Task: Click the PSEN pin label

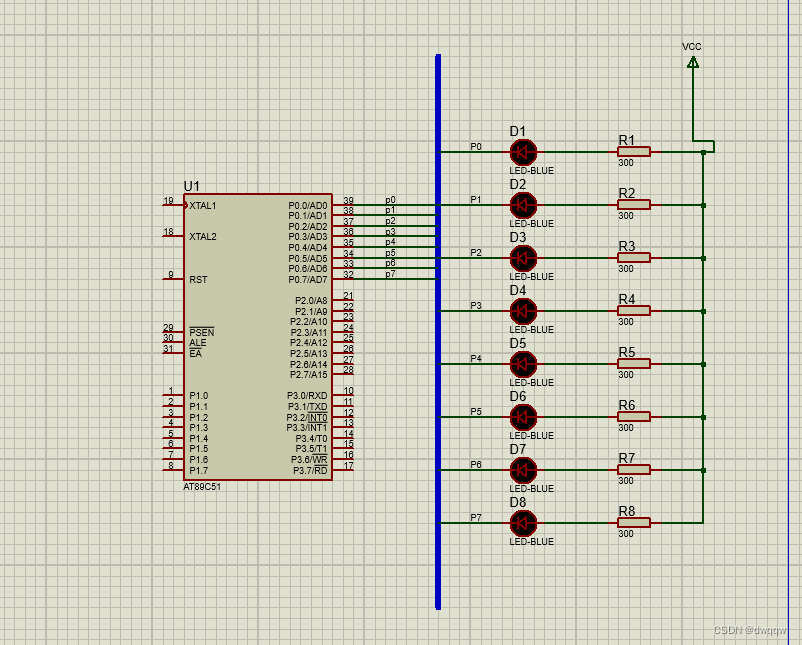Action: click(202, 332)
